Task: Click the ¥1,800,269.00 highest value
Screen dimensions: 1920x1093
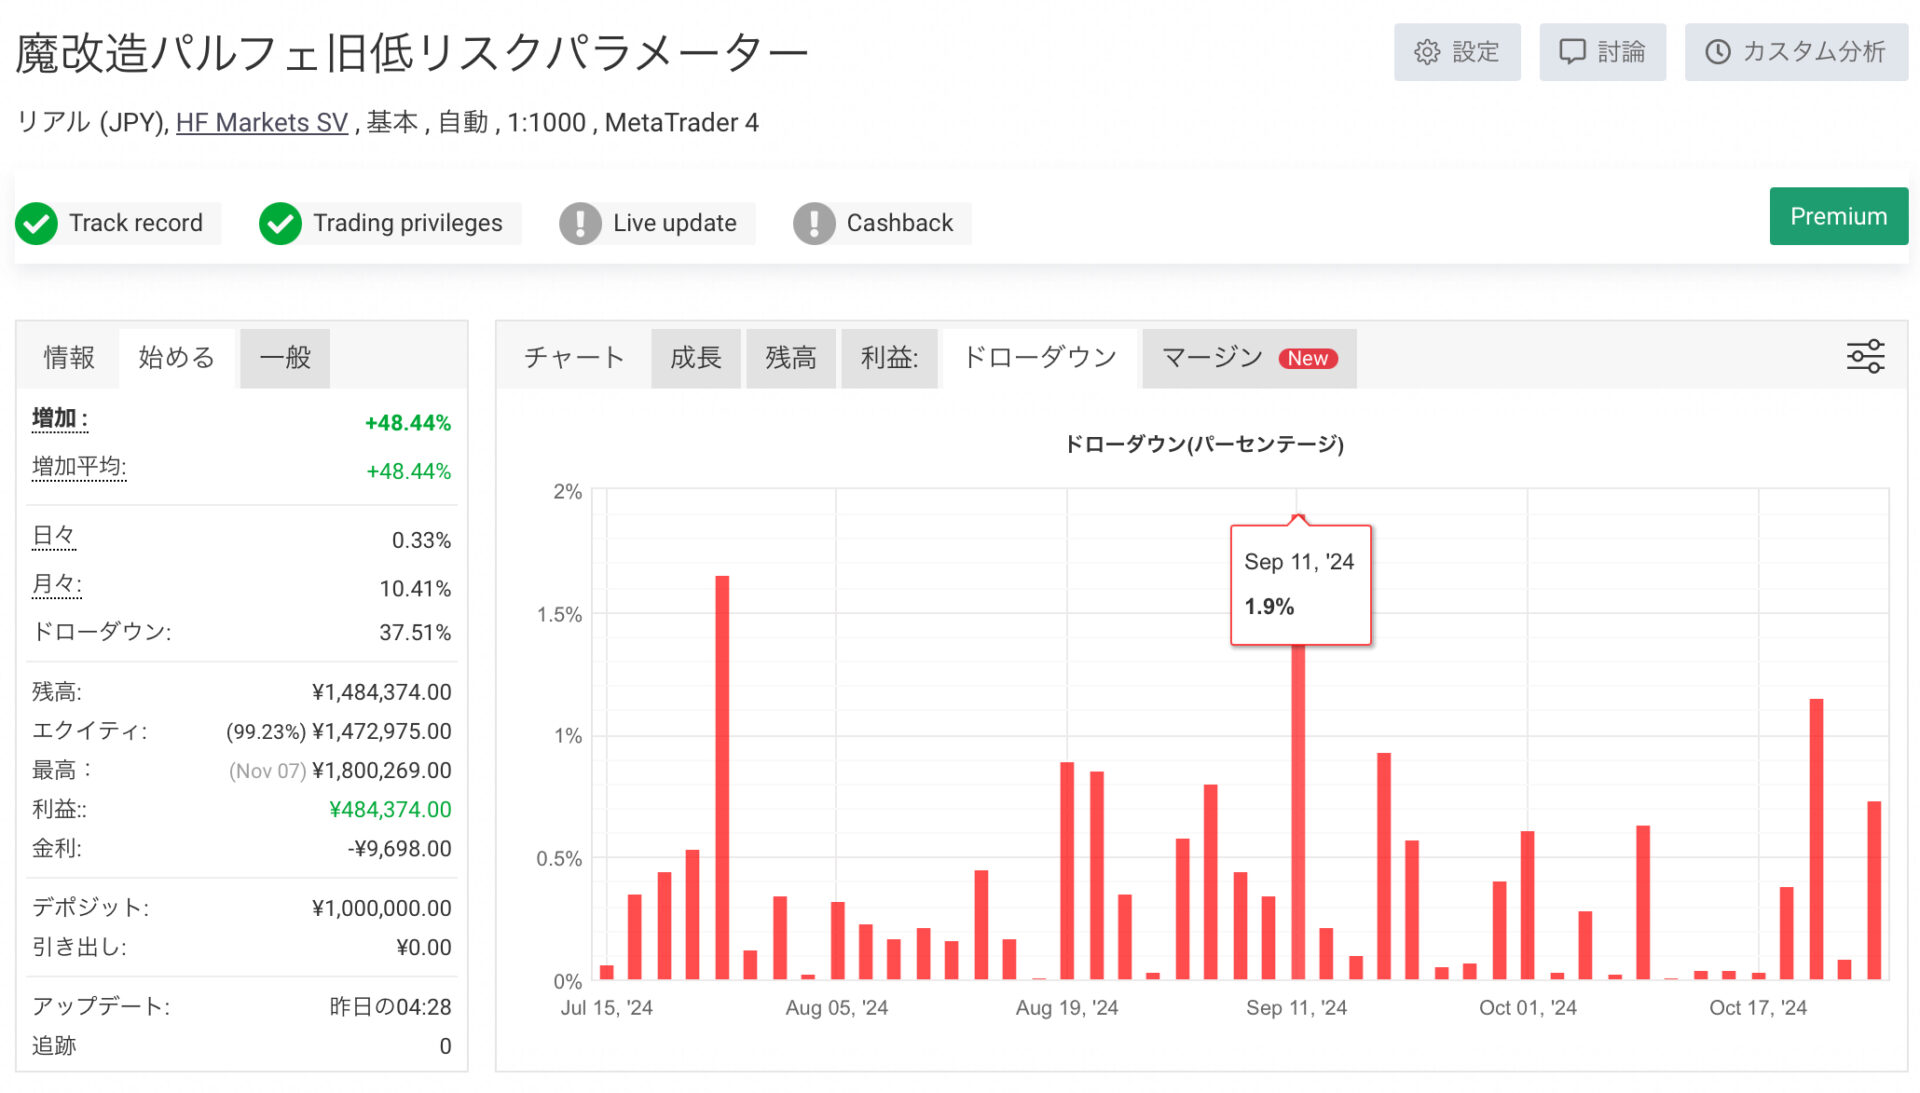Action: pyautogui.click(x=382, y=770)
